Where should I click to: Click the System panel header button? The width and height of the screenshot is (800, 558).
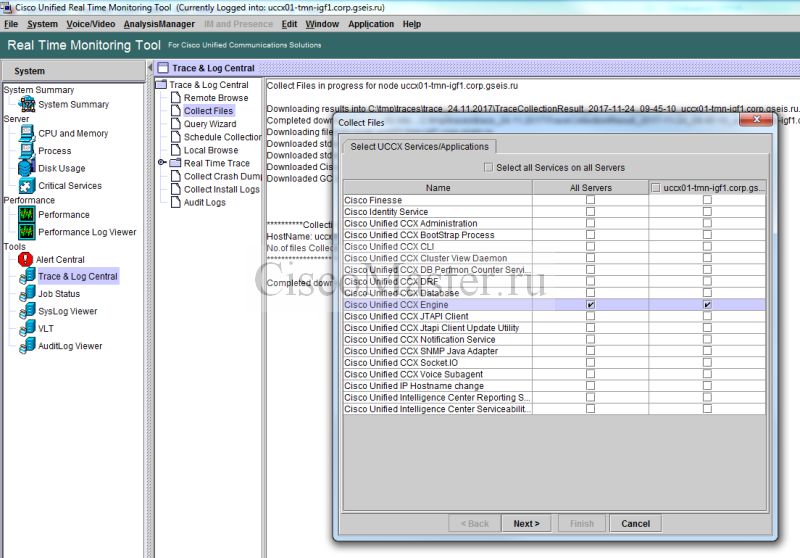pos(73,71)
